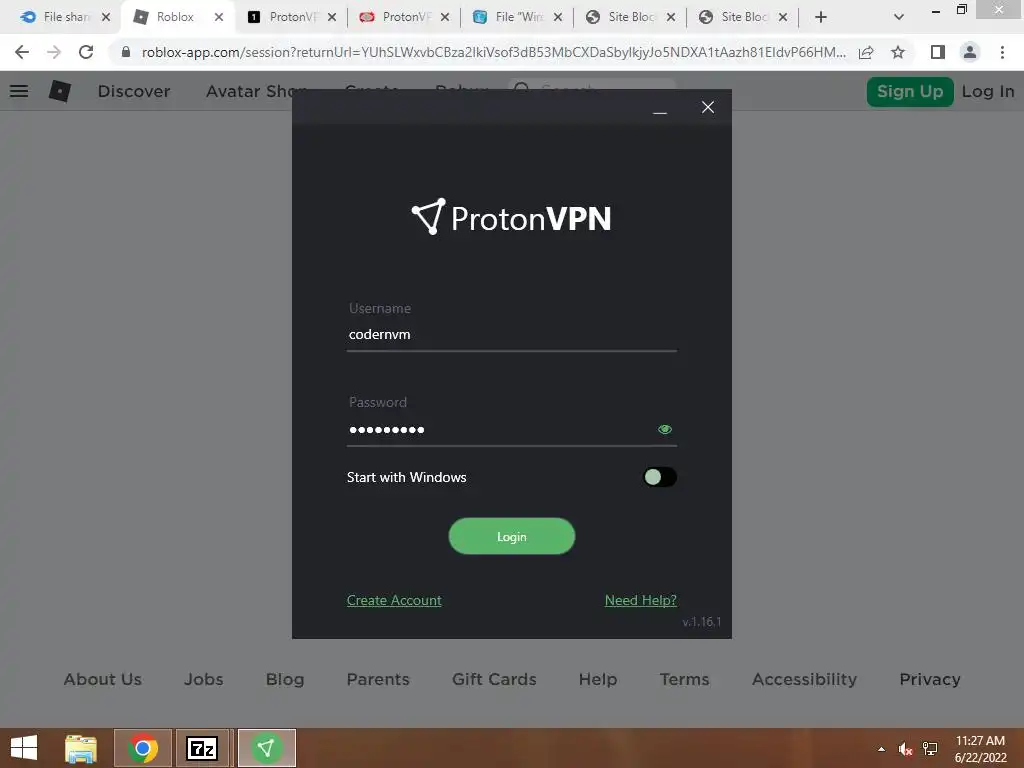Open the Create Account link
Image resolution: width=1024 pixels, height=768 pixels.
pos(394,600)
